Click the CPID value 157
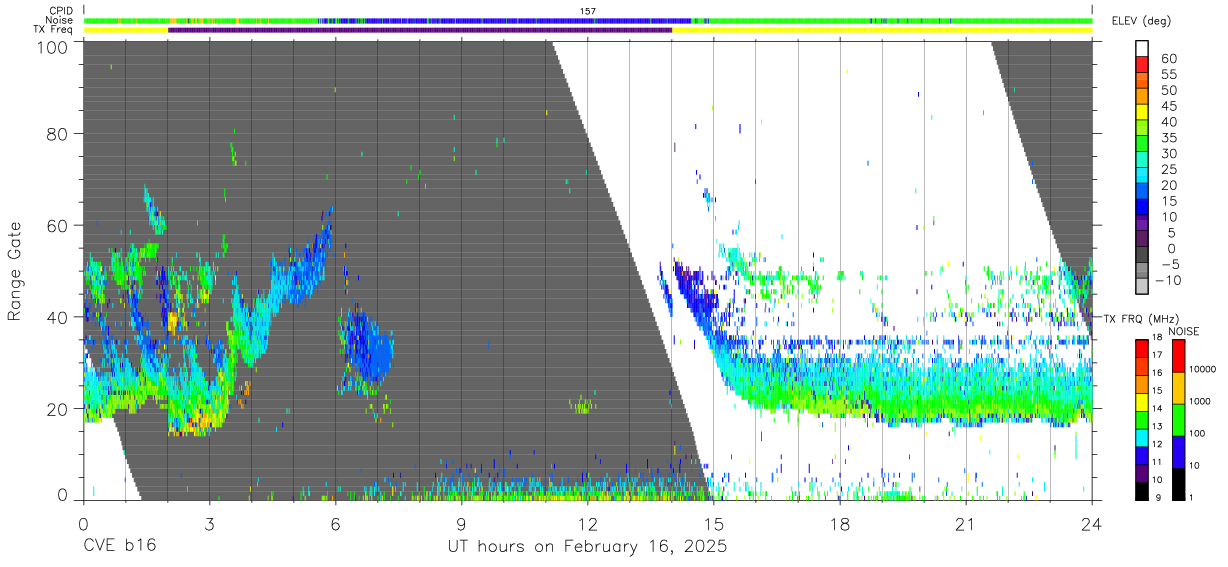 588,11
